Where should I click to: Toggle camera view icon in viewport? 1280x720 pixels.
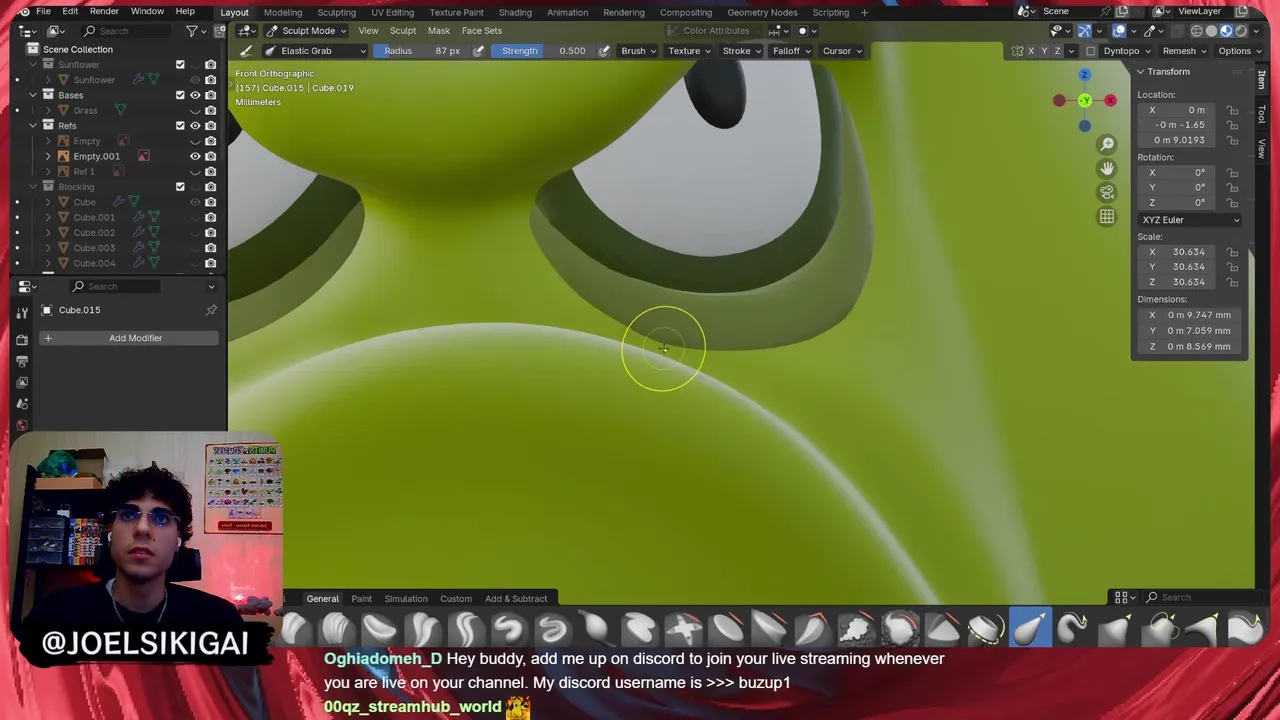tap(1107, 192)
